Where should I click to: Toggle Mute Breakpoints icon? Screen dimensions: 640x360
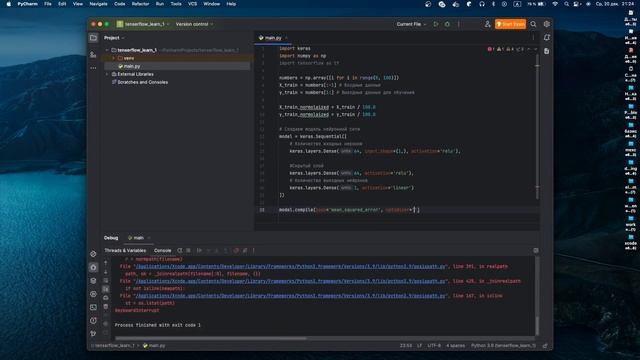[x=245, y=251]
